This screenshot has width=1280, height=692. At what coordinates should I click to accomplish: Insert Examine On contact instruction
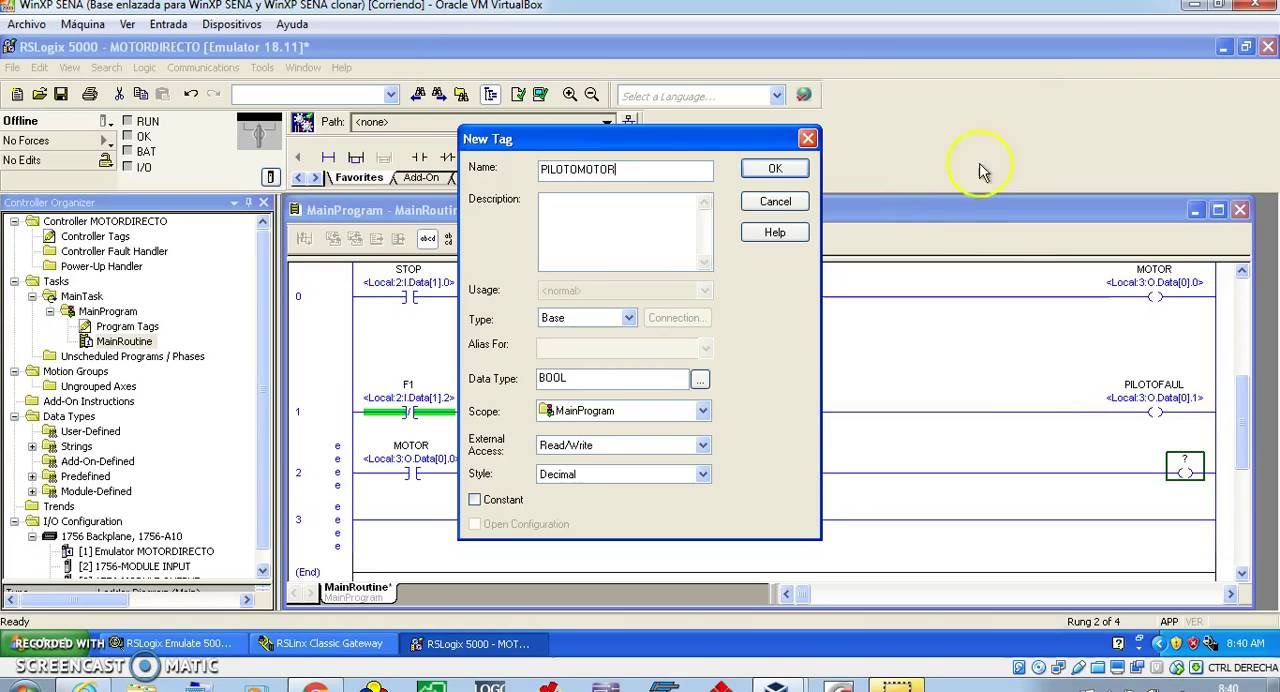[420, 157]
